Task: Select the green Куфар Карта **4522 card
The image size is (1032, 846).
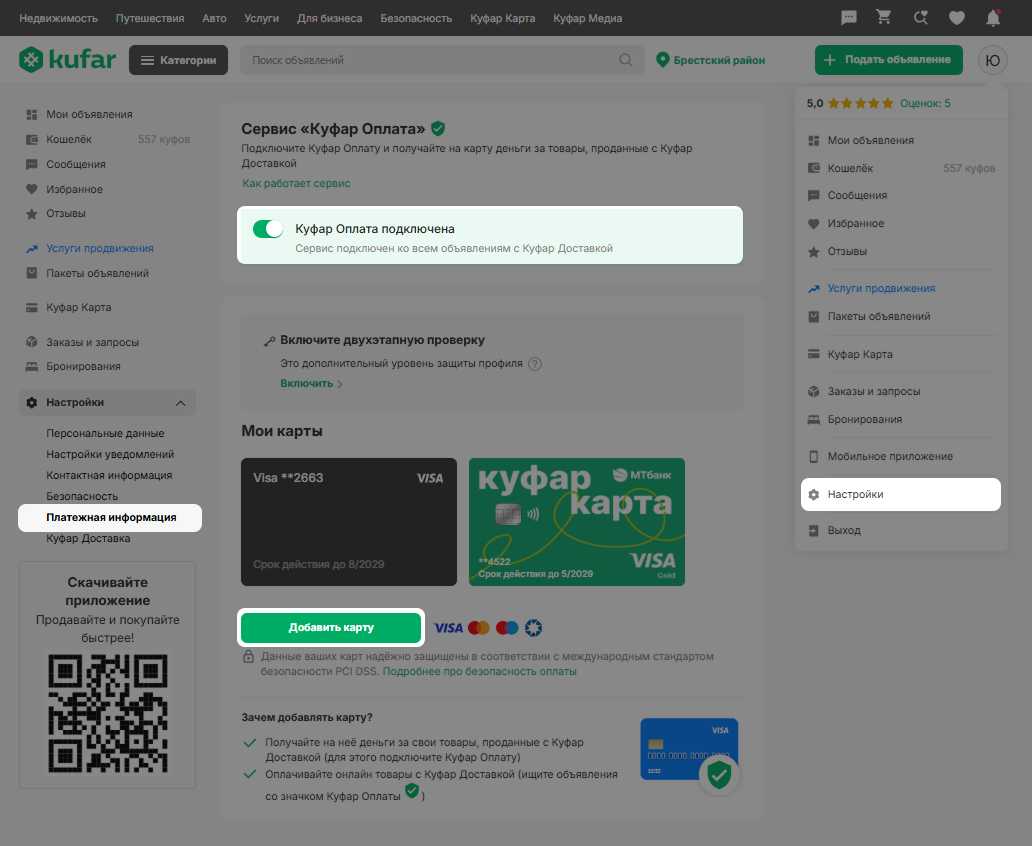Action: click(577, 522)
